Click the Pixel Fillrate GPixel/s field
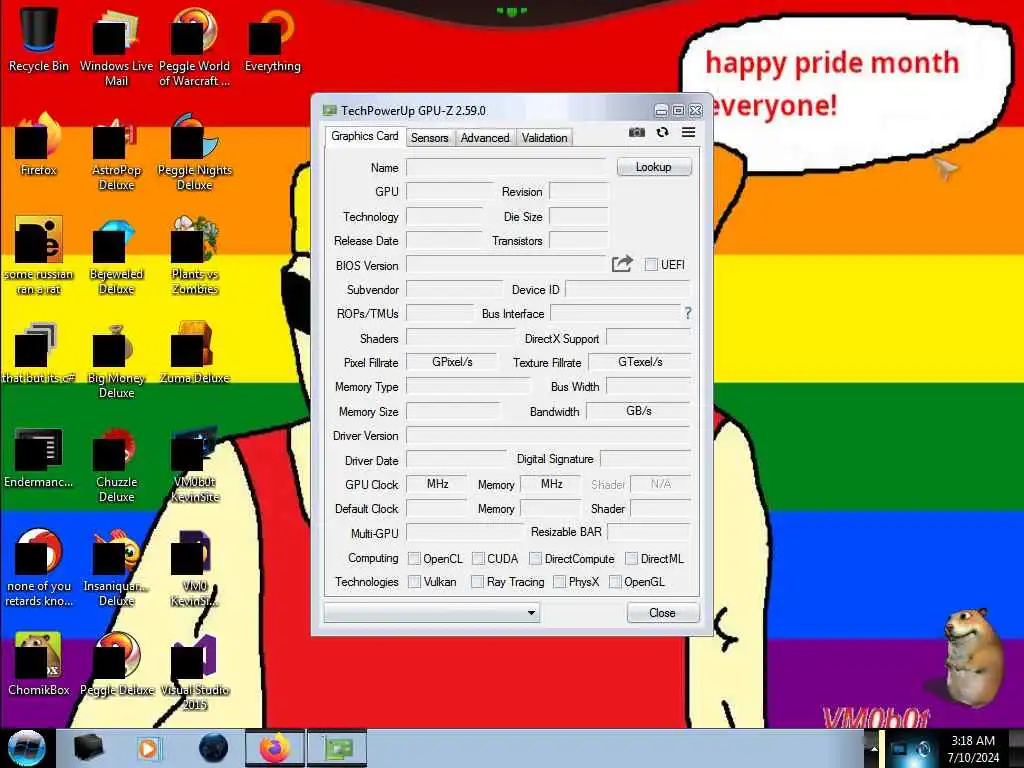 click(x=451, y=362)
